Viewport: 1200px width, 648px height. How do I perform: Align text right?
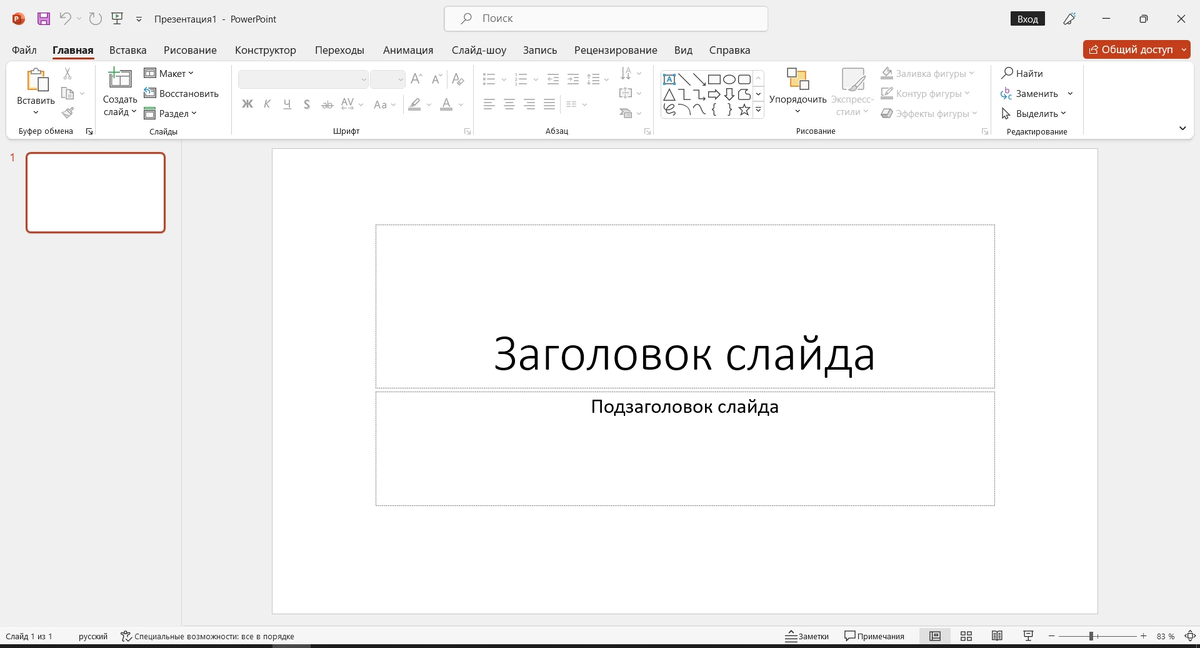coord(529,104)
